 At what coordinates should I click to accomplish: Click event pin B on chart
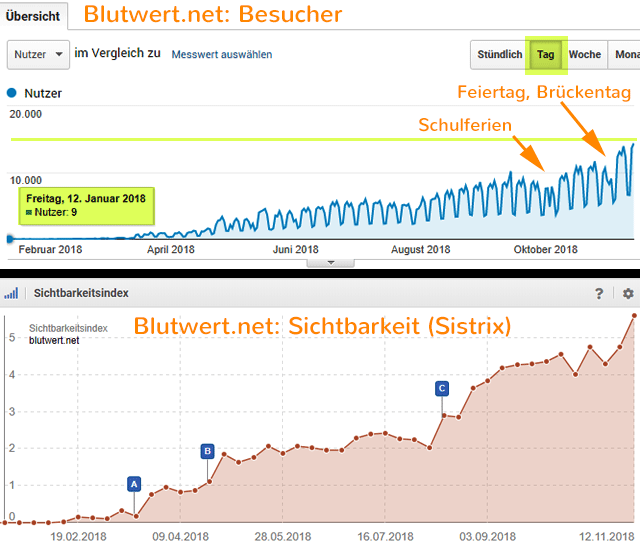click(207, 451)
